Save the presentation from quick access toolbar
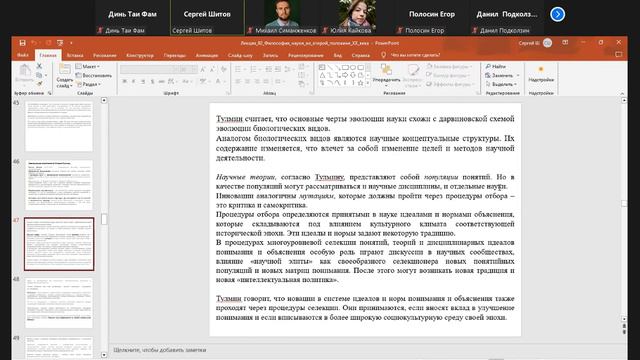Viewport: 640px width, 360px height. coord(22,43)
